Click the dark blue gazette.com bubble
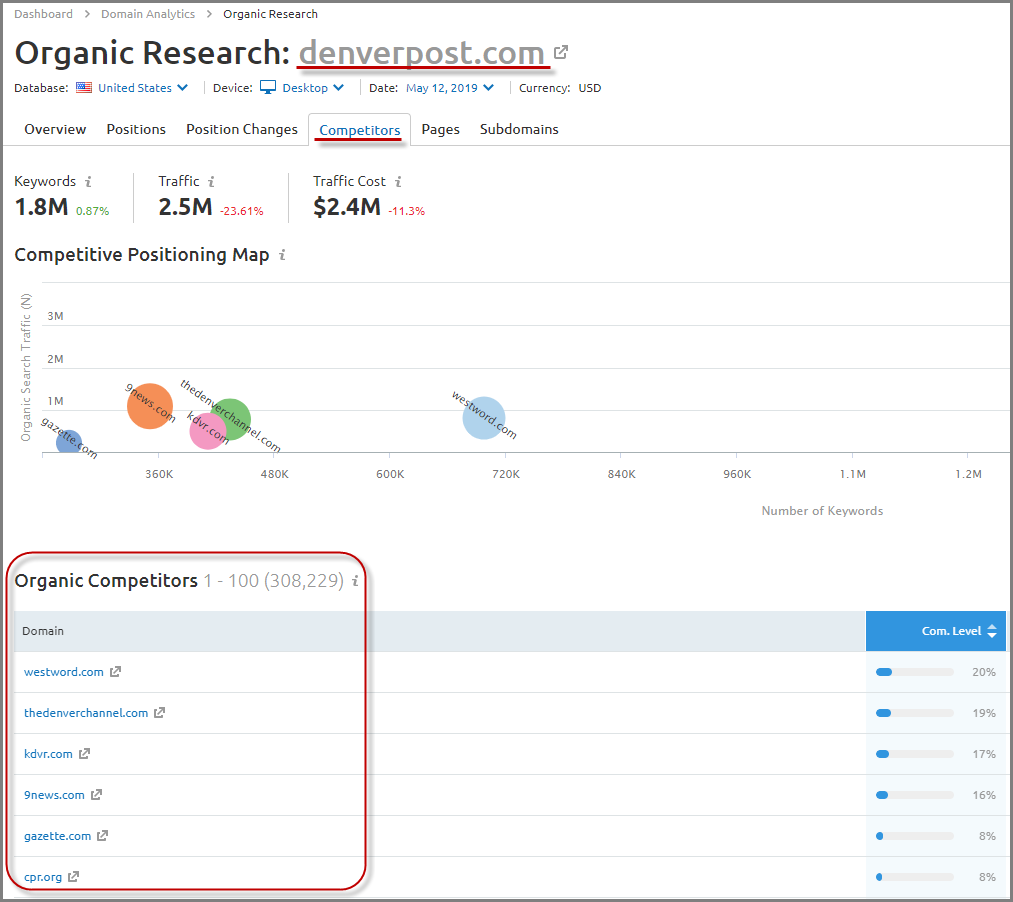 point(68,442)
